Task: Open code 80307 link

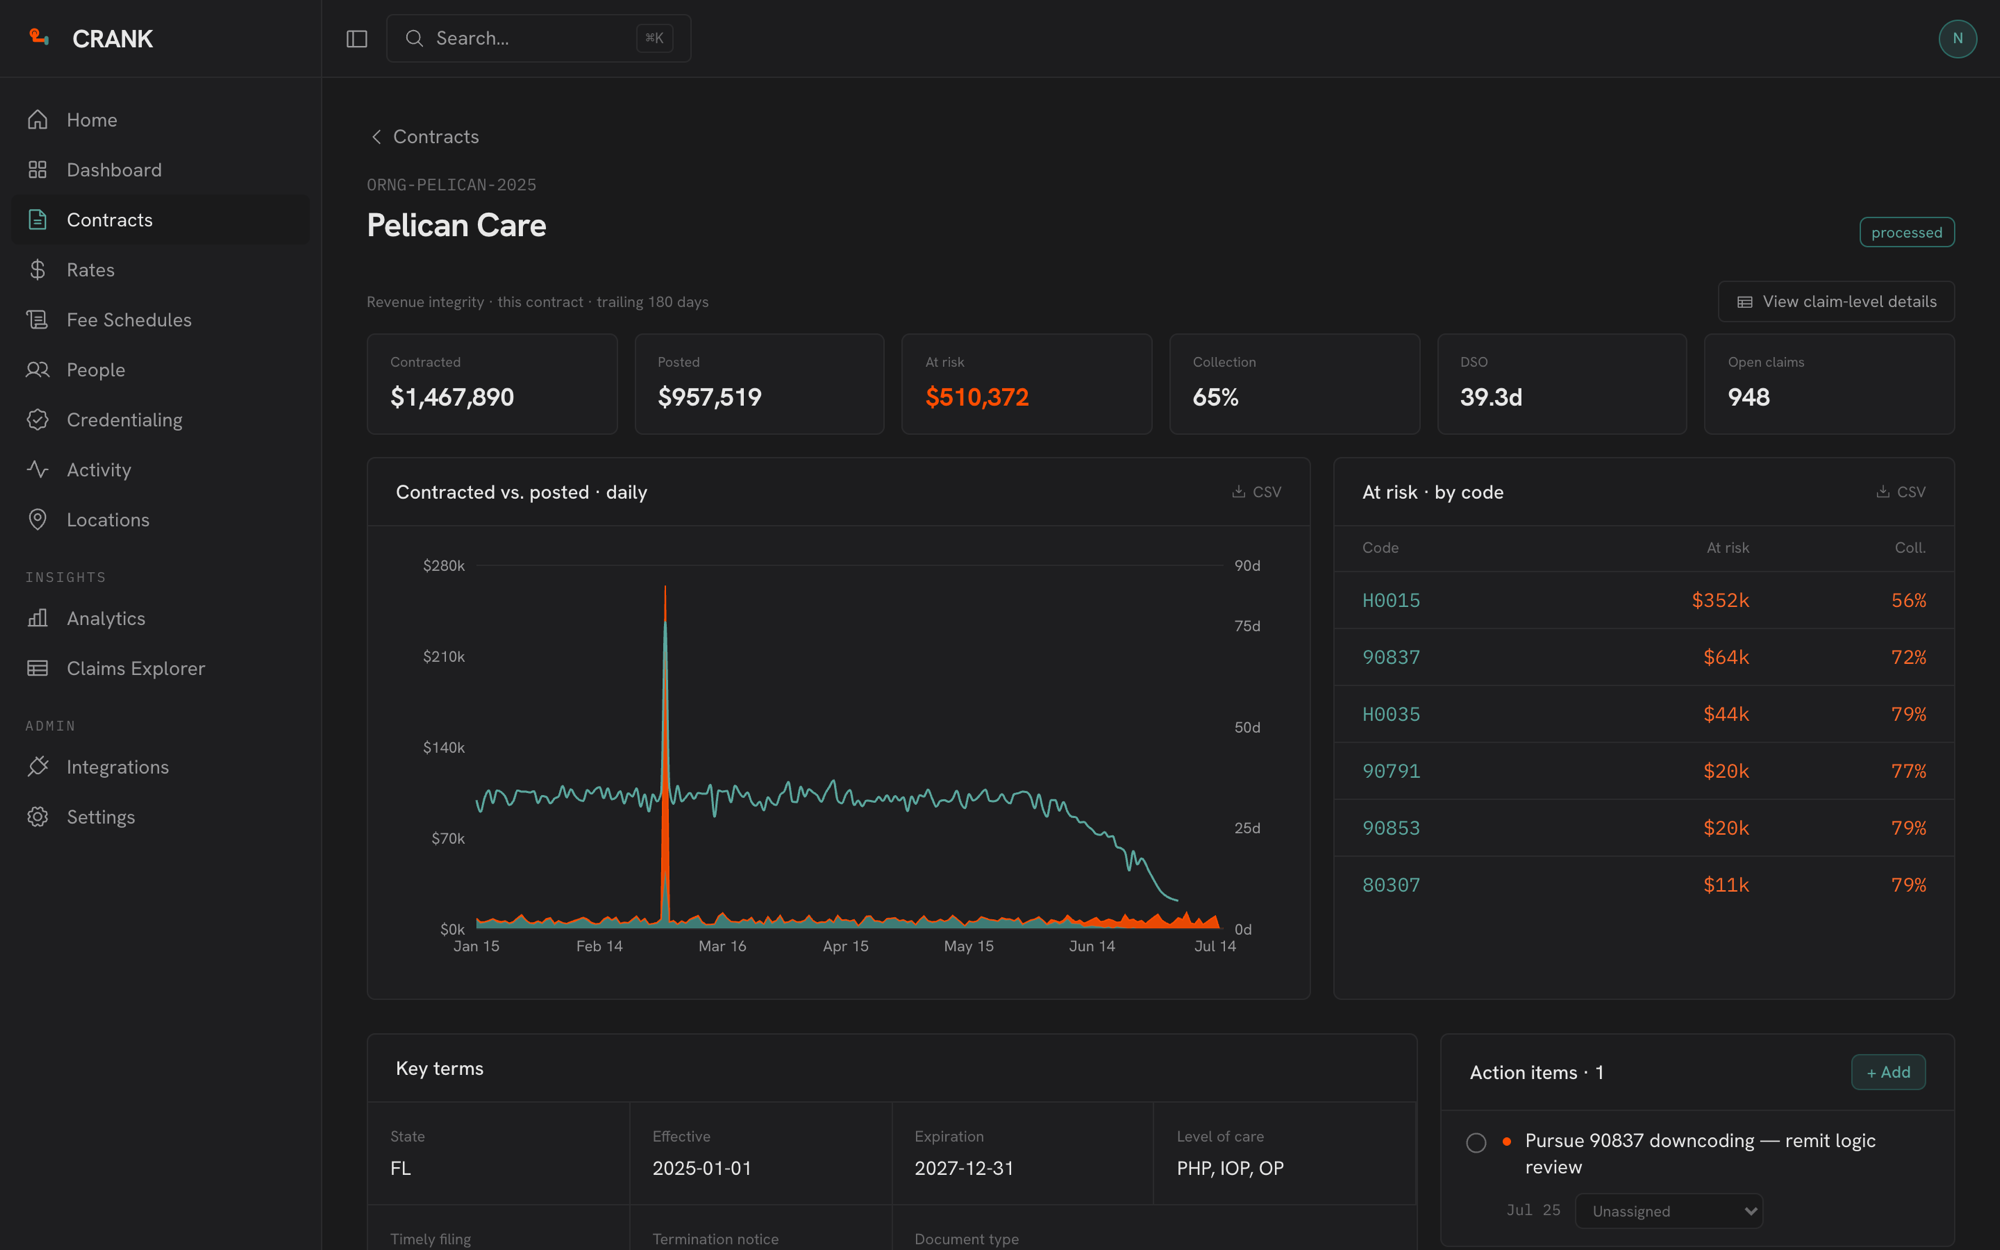Action: click(1391, 885)
